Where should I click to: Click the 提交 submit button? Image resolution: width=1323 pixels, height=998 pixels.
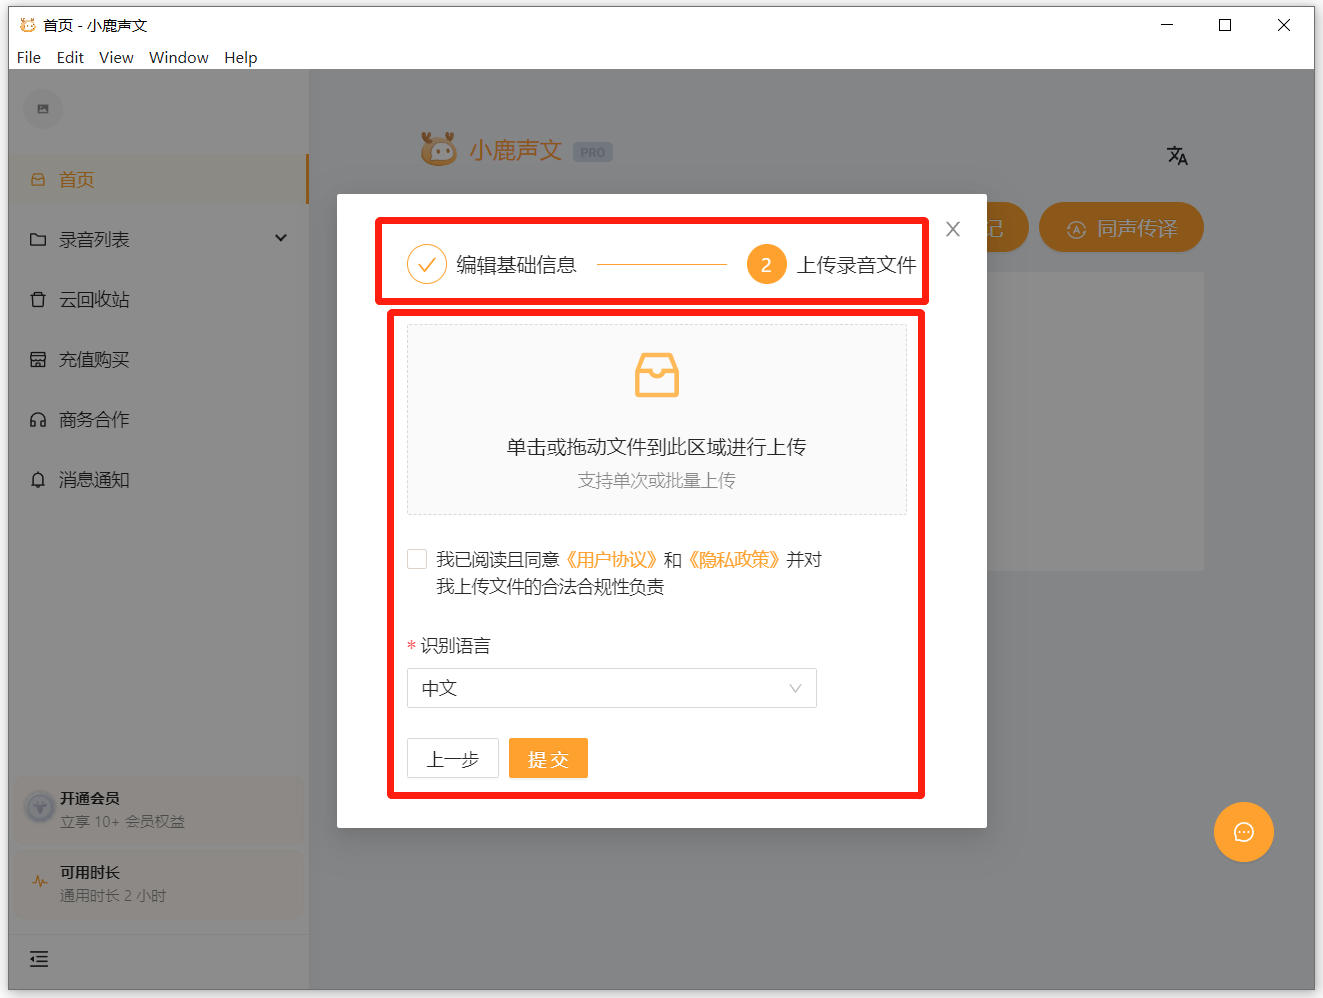(x=548, y=758)
